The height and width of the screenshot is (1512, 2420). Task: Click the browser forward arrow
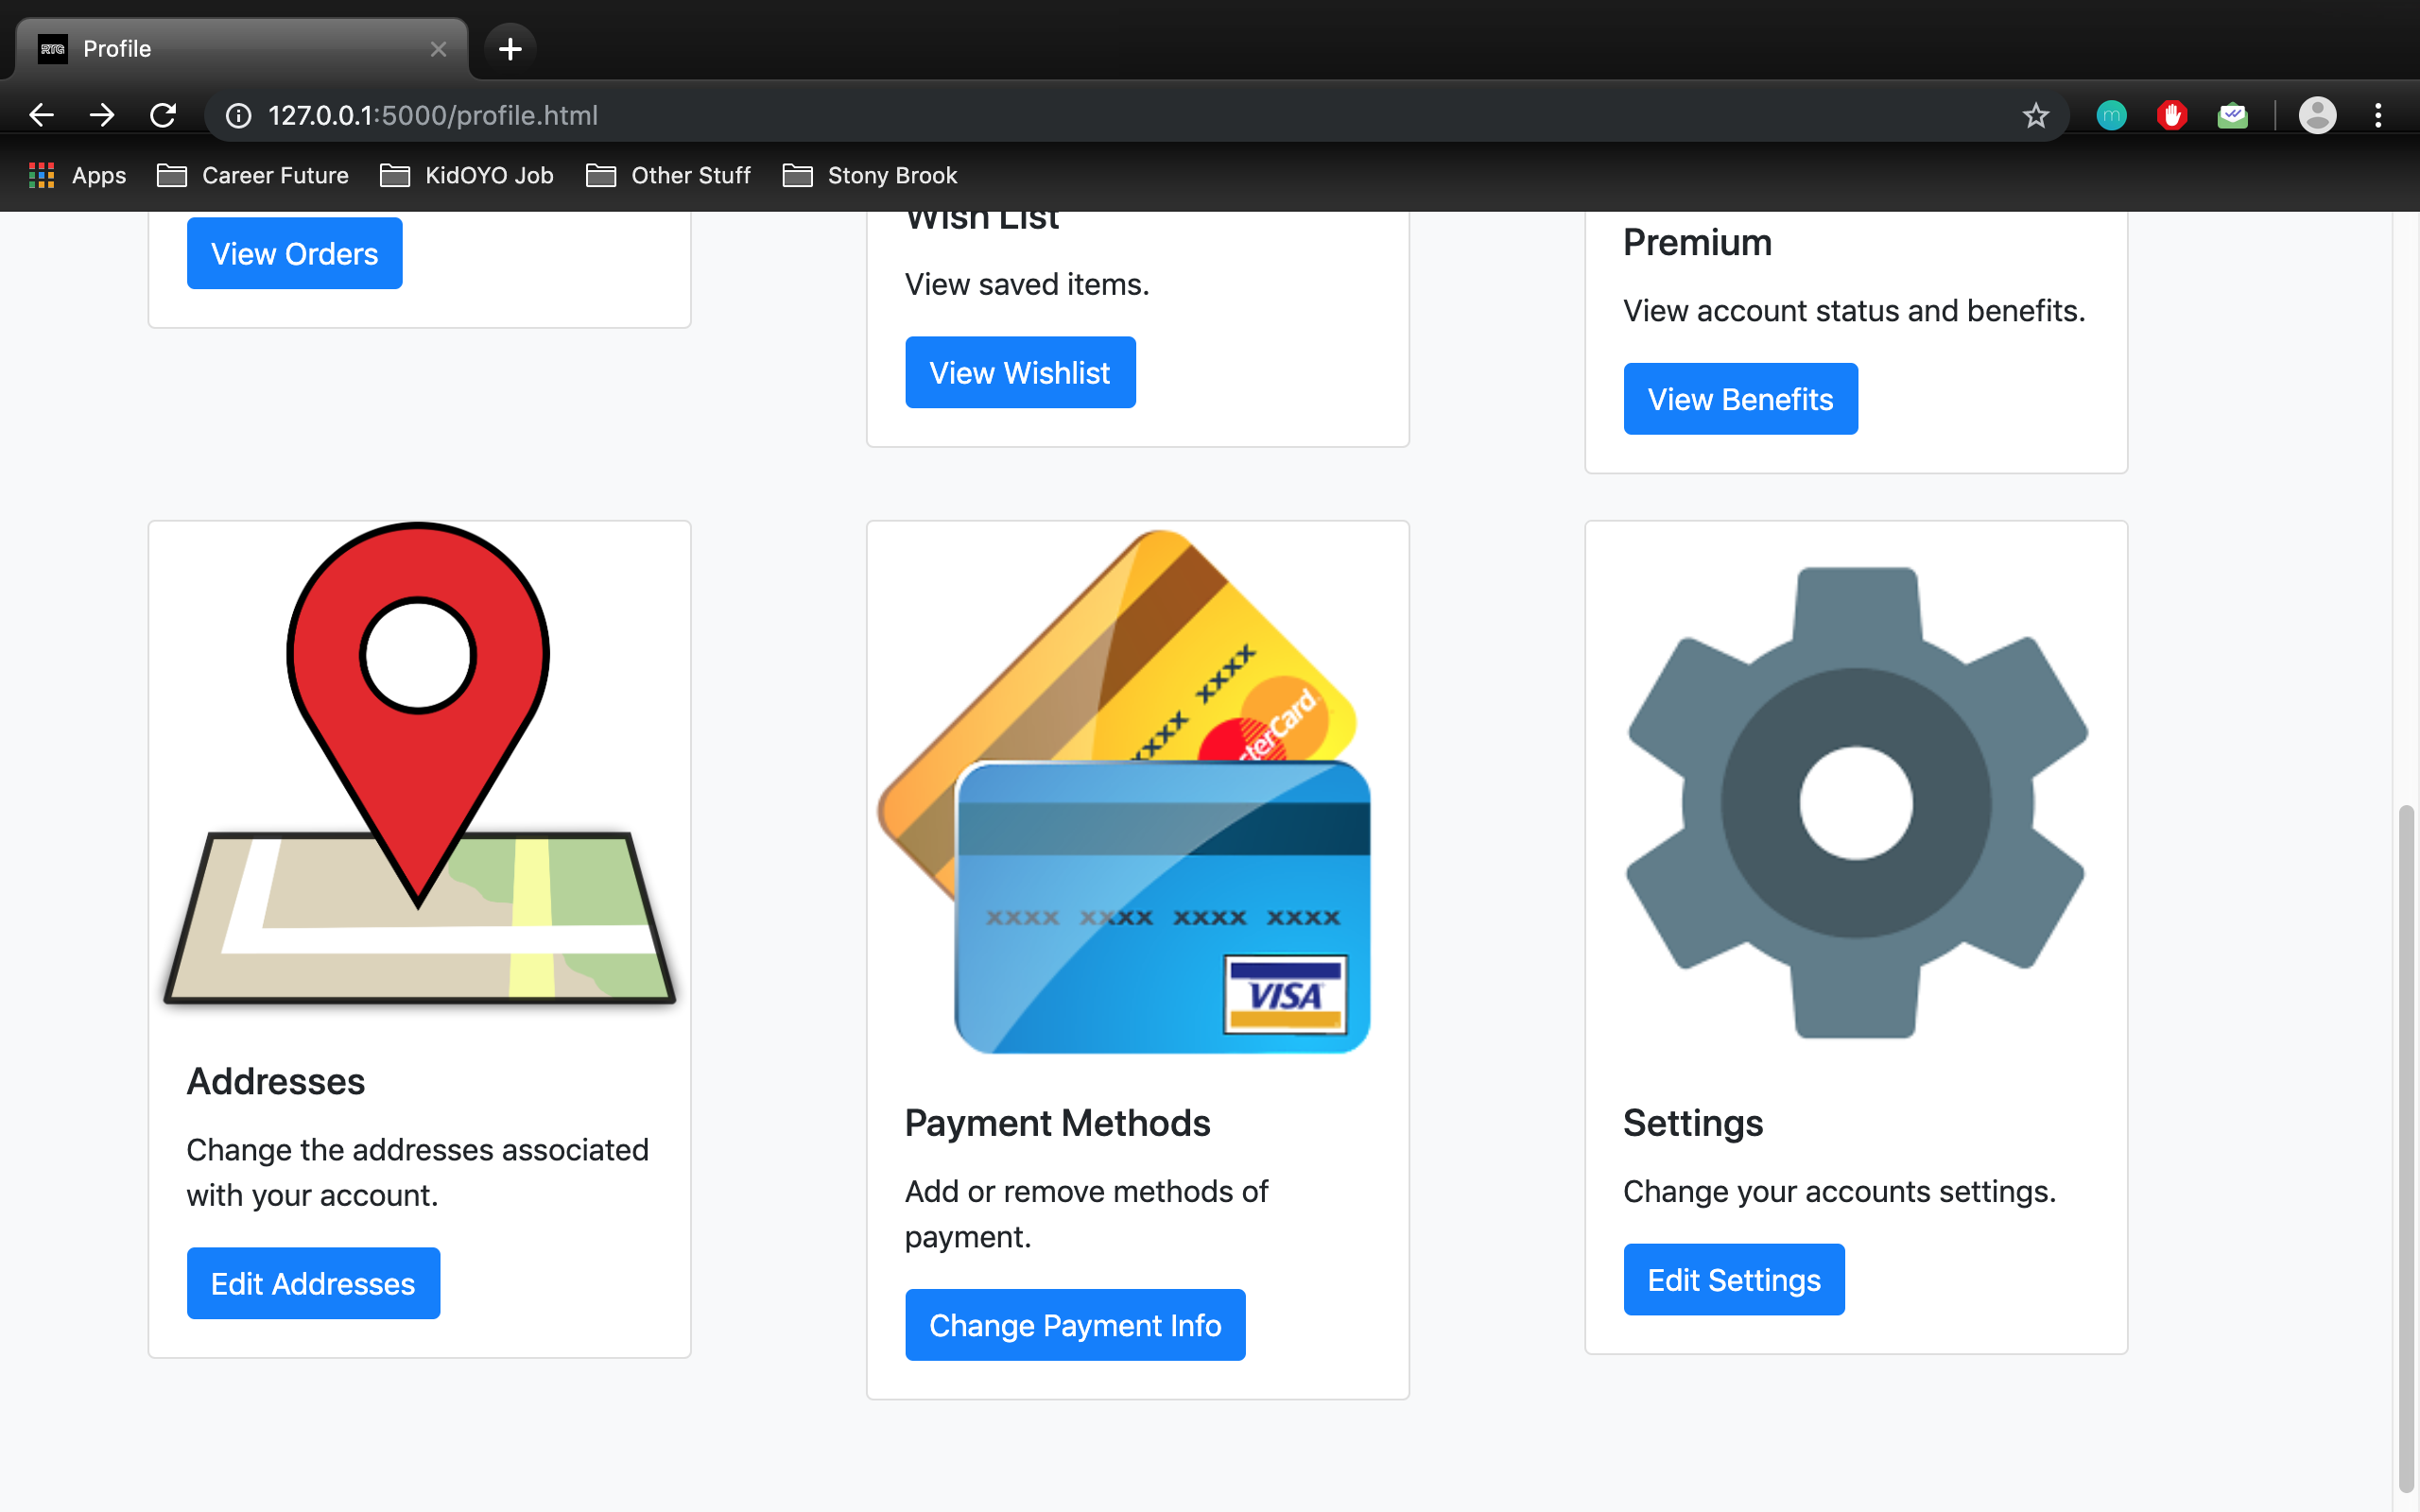click(x=101, y=115)
